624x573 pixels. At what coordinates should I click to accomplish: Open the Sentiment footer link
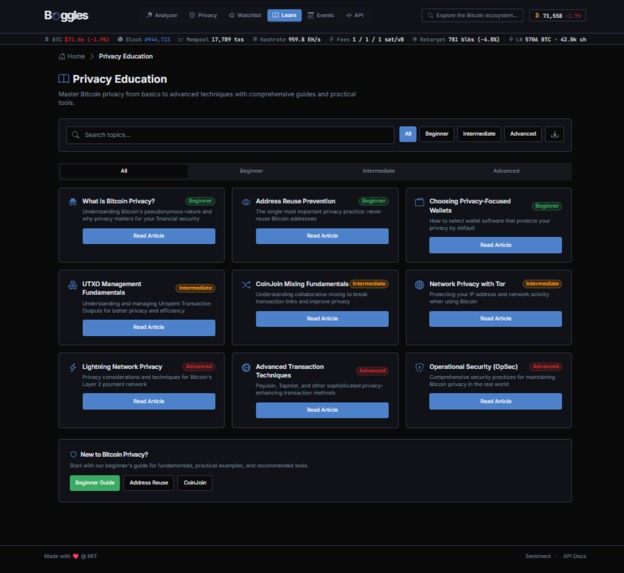tap(538, 556)
